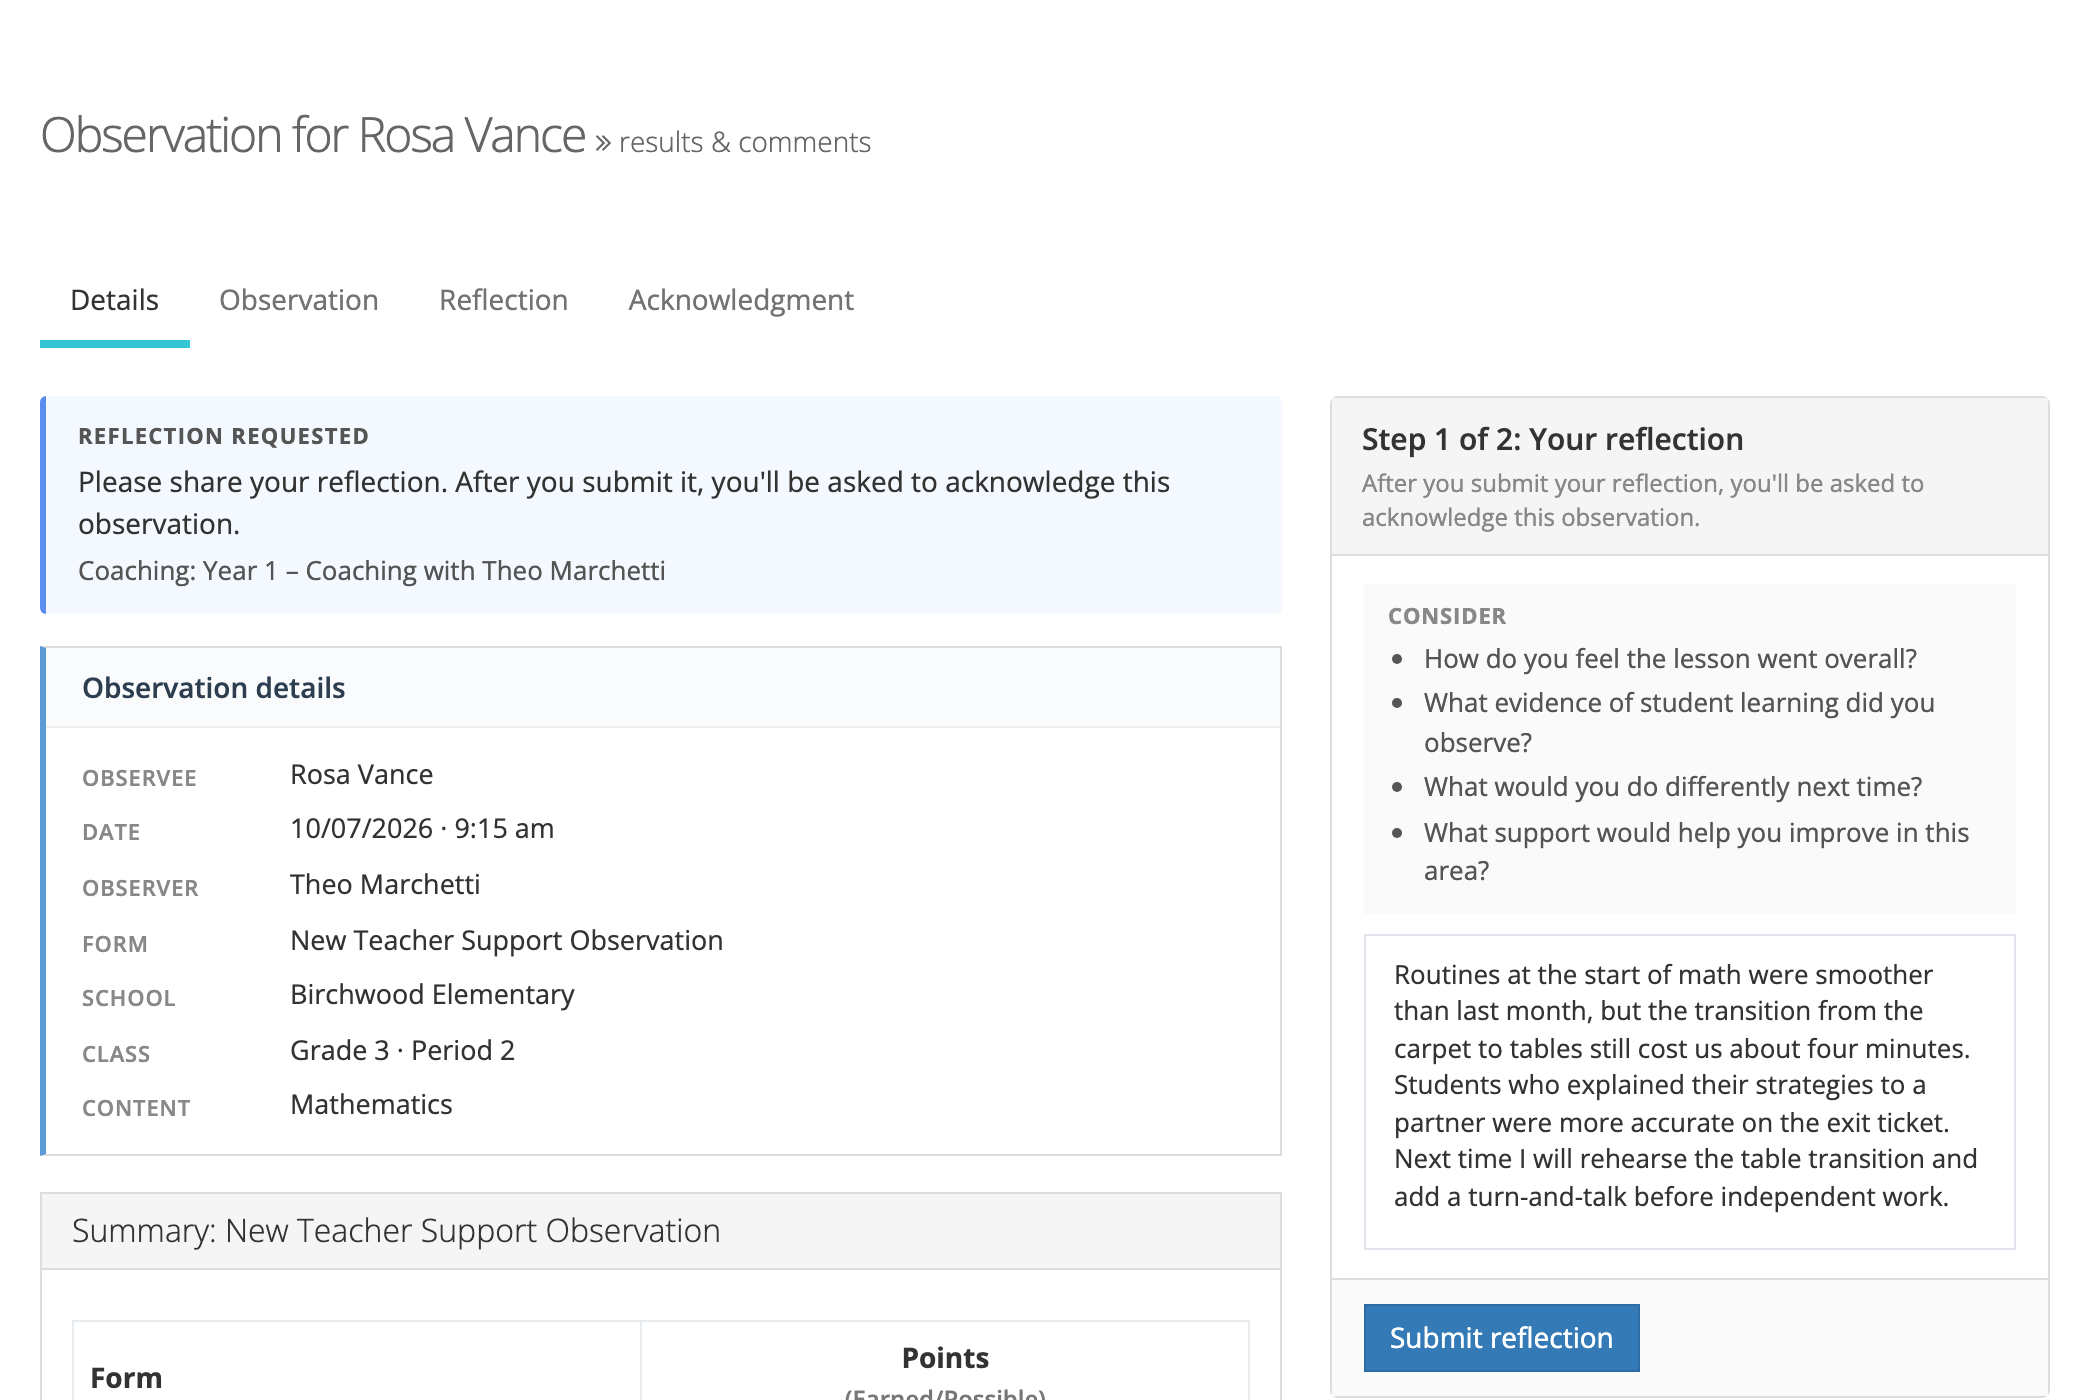Click the 'OBSERVEE' field label

pyautogui.click(x=139, y=778)
